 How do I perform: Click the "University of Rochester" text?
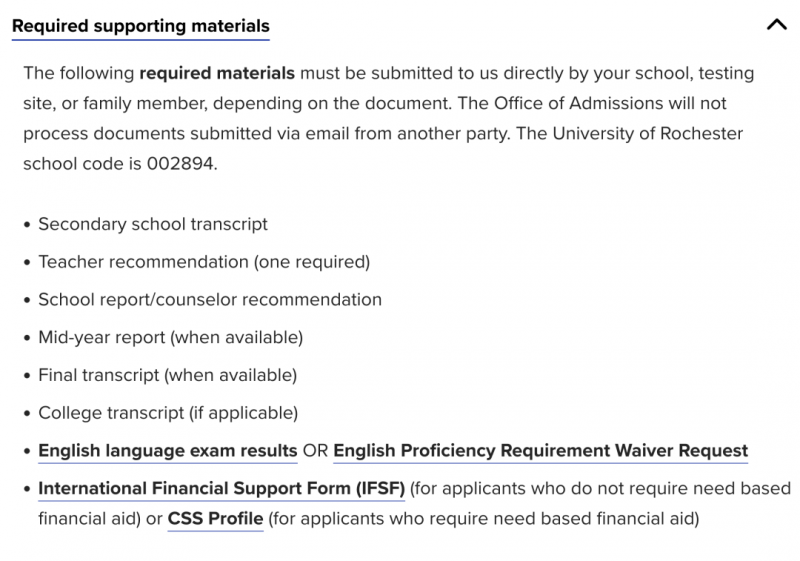tap(647, 134)
